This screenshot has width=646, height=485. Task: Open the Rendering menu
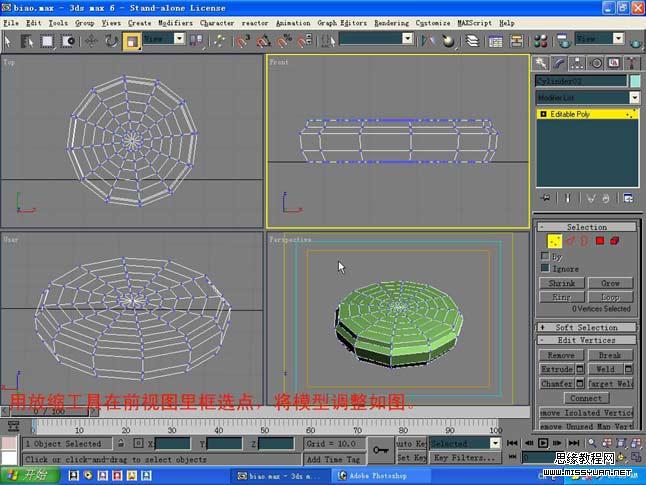click(x=391, y=23)
